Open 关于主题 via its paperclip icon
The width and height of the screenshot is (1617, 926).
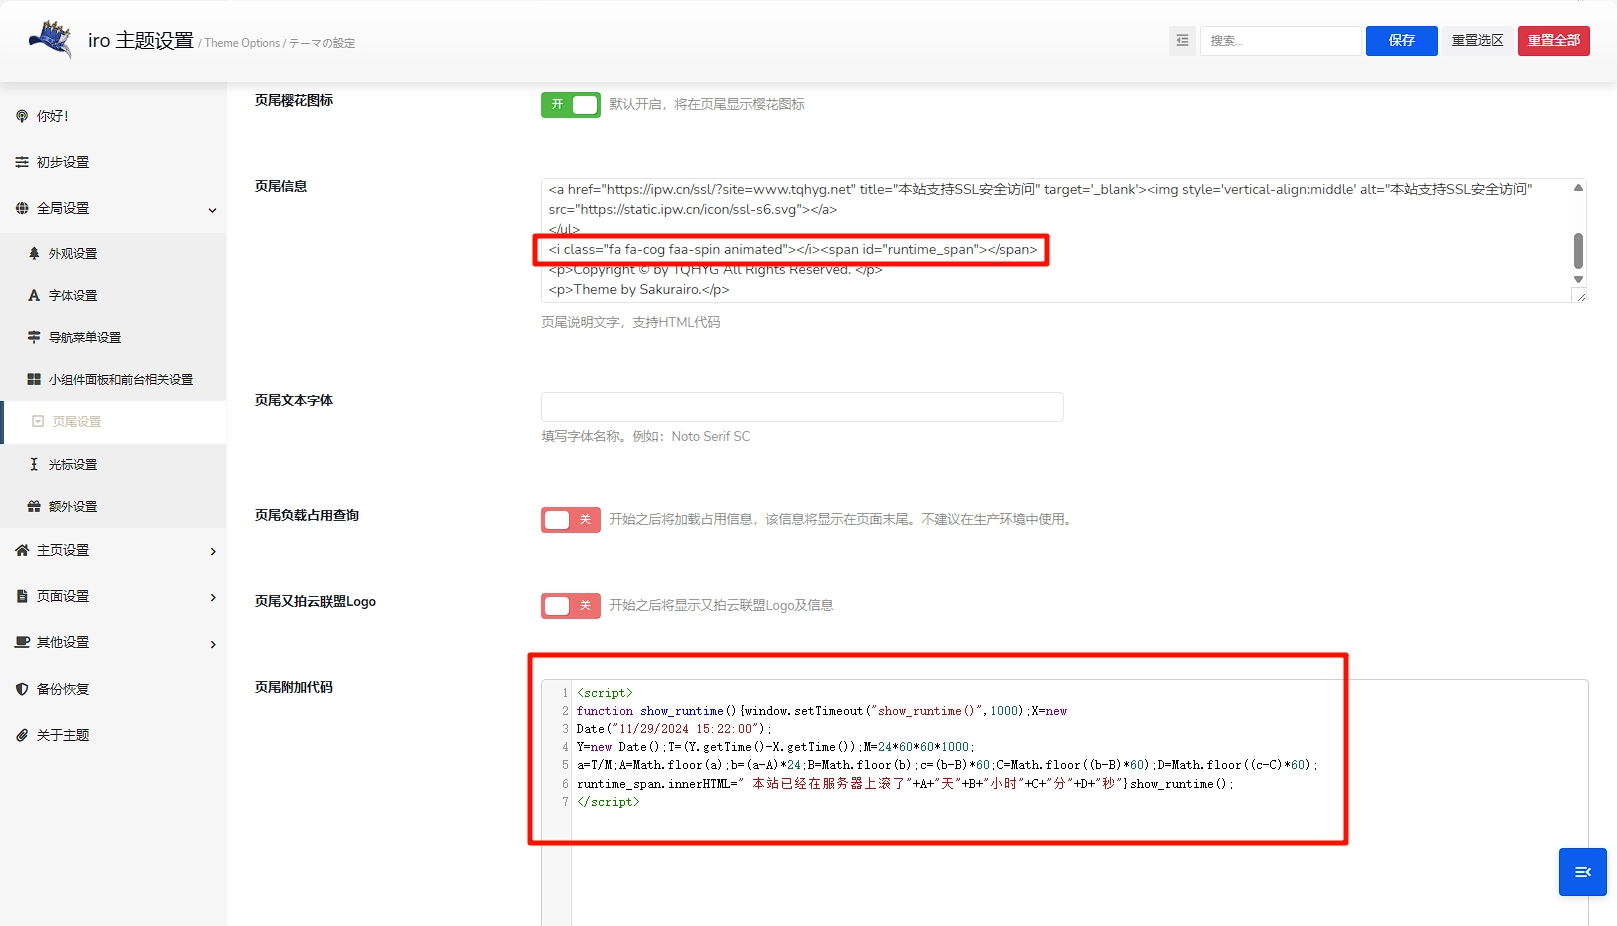(x=22, y=735)
